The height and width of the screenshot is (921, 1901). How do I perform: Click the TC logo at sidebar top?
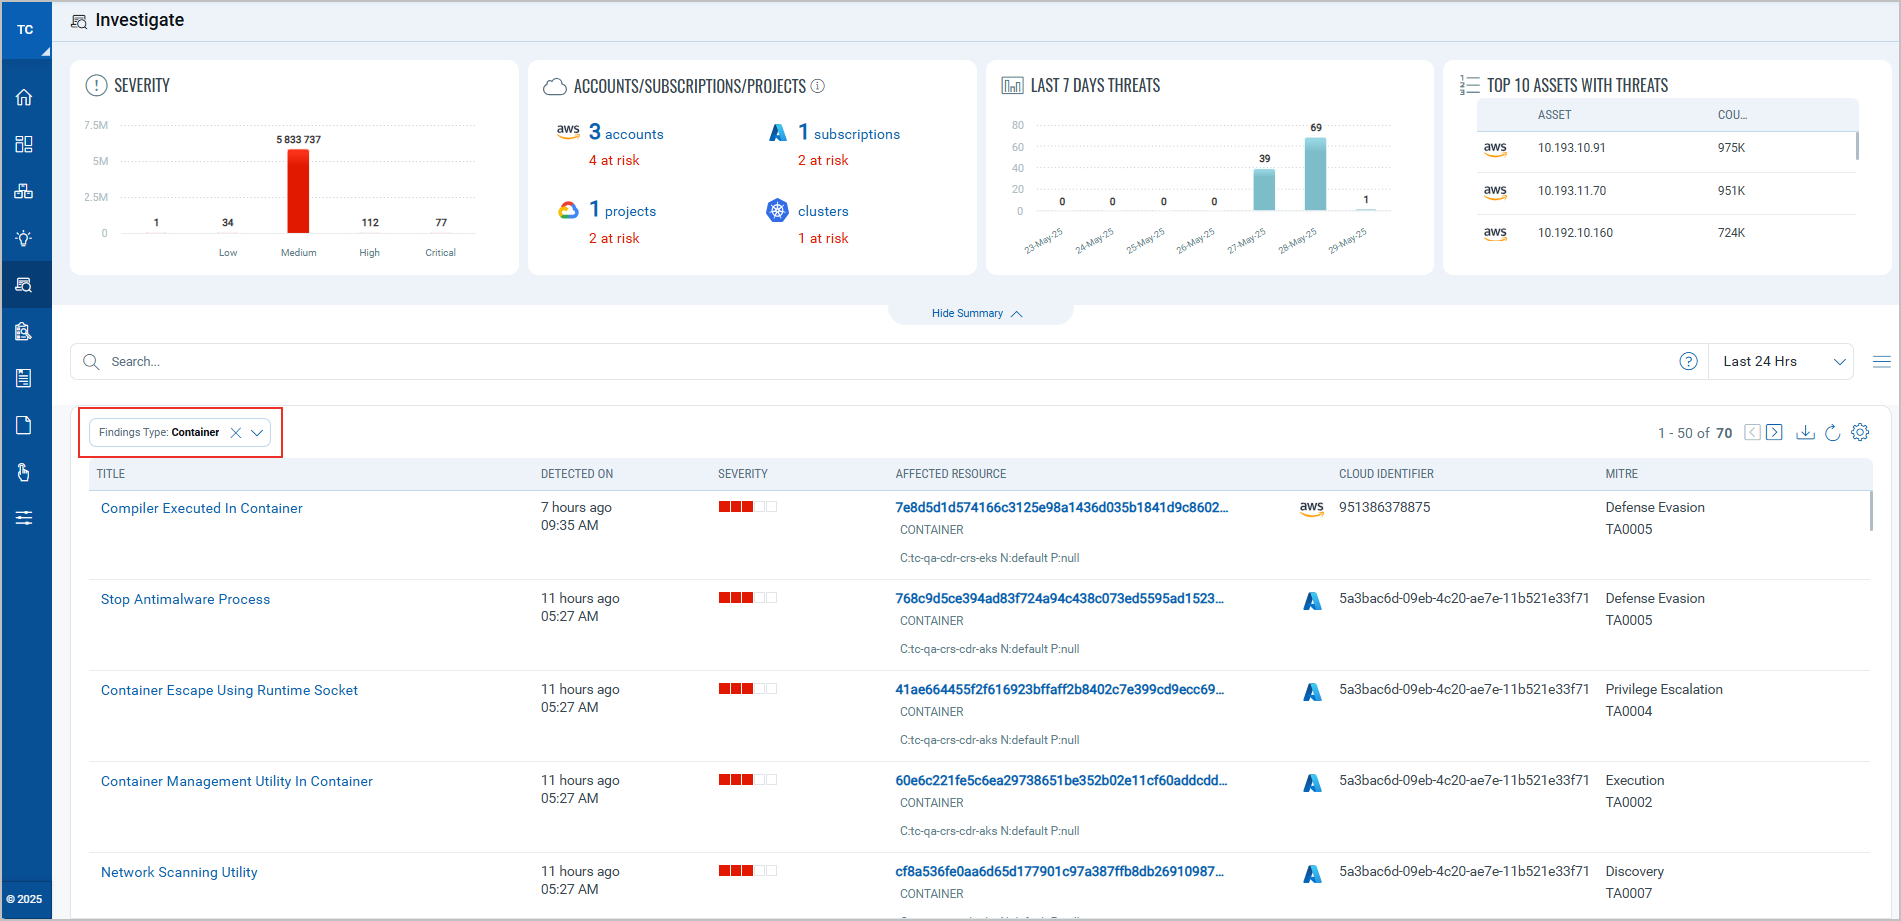[26, 30]
